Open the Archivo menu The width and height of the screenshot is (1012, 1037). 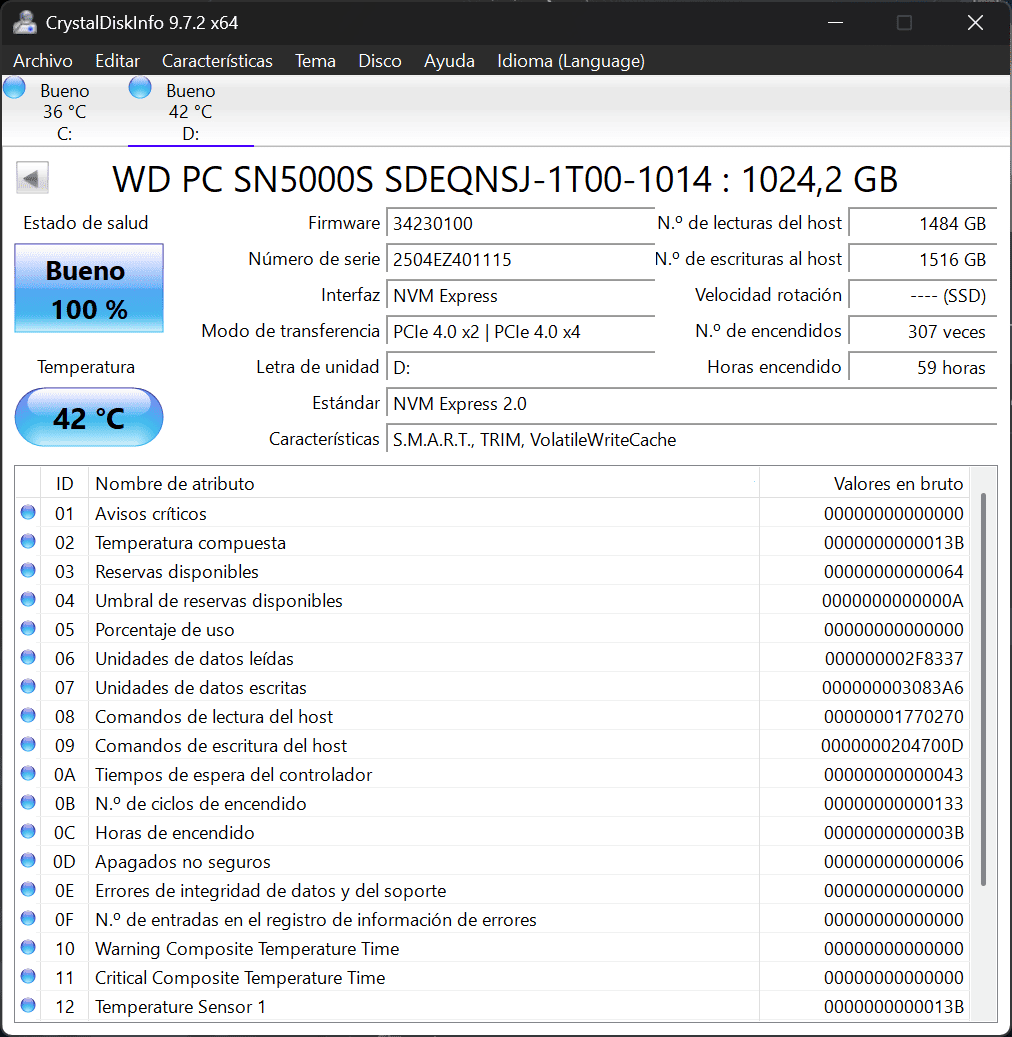click(x=43, y=61)
